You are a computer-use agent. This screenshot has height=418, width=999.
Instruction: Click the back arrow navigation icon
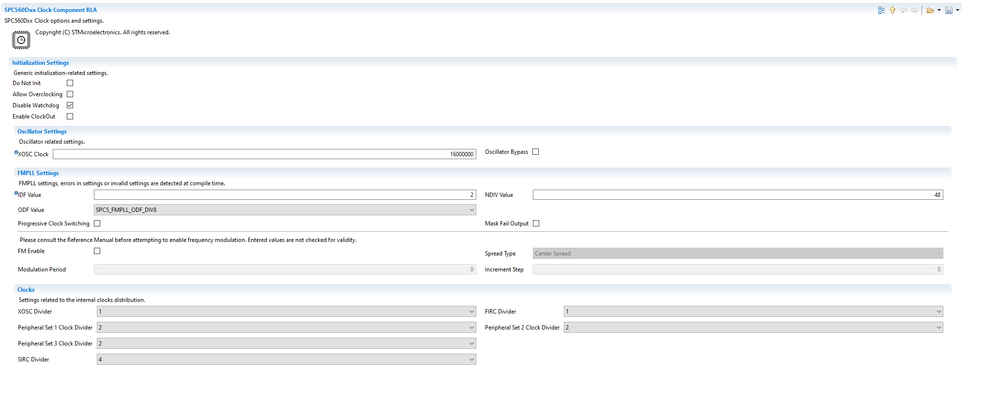pyautogui.click(x=903, y=10)
